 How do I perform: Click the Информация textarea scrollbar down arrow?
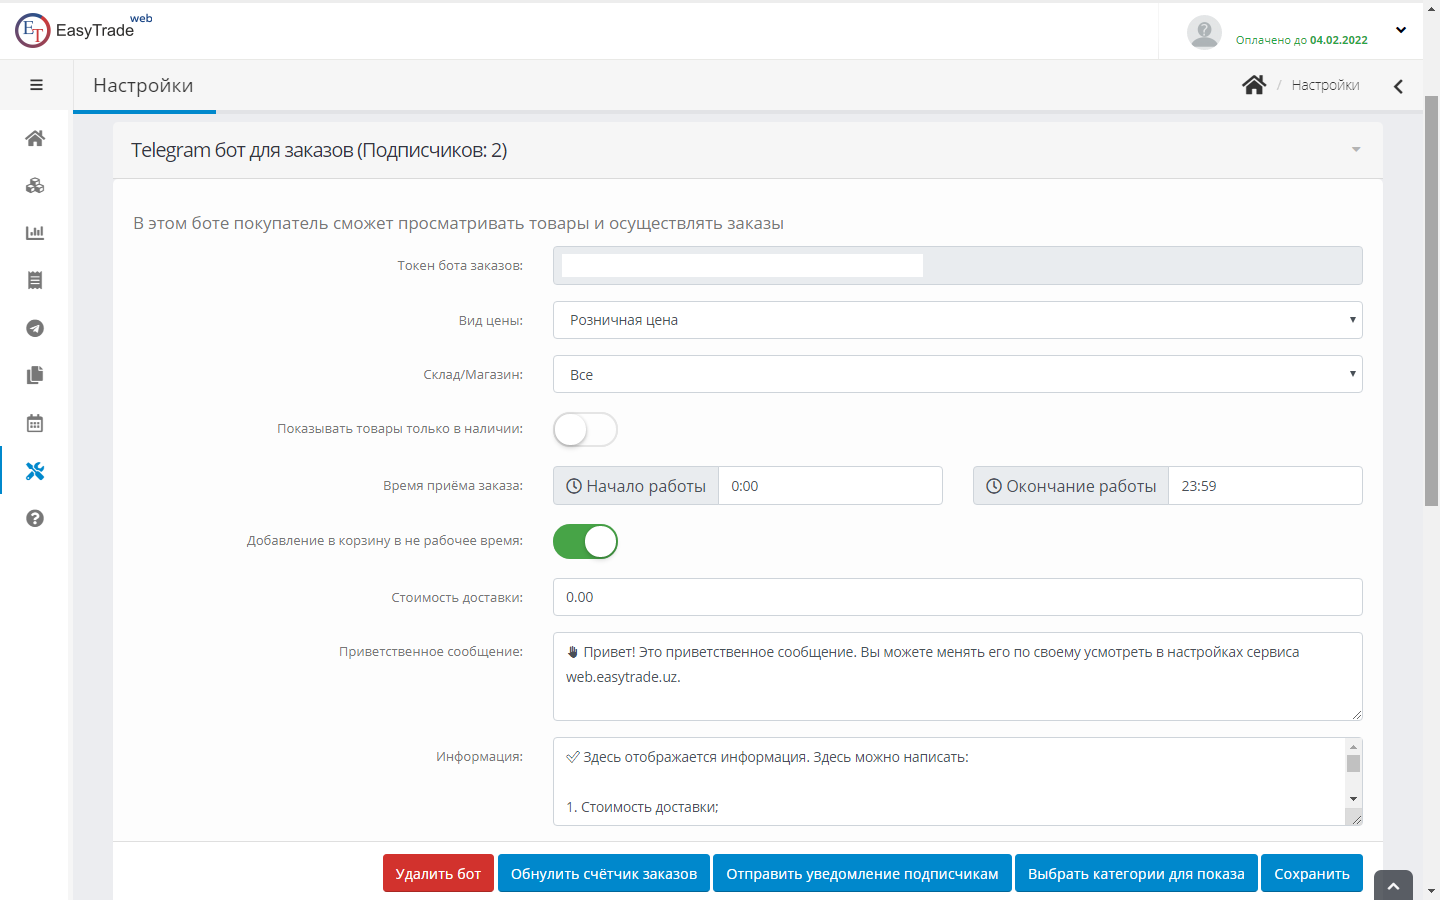(x=1353, y=799)
